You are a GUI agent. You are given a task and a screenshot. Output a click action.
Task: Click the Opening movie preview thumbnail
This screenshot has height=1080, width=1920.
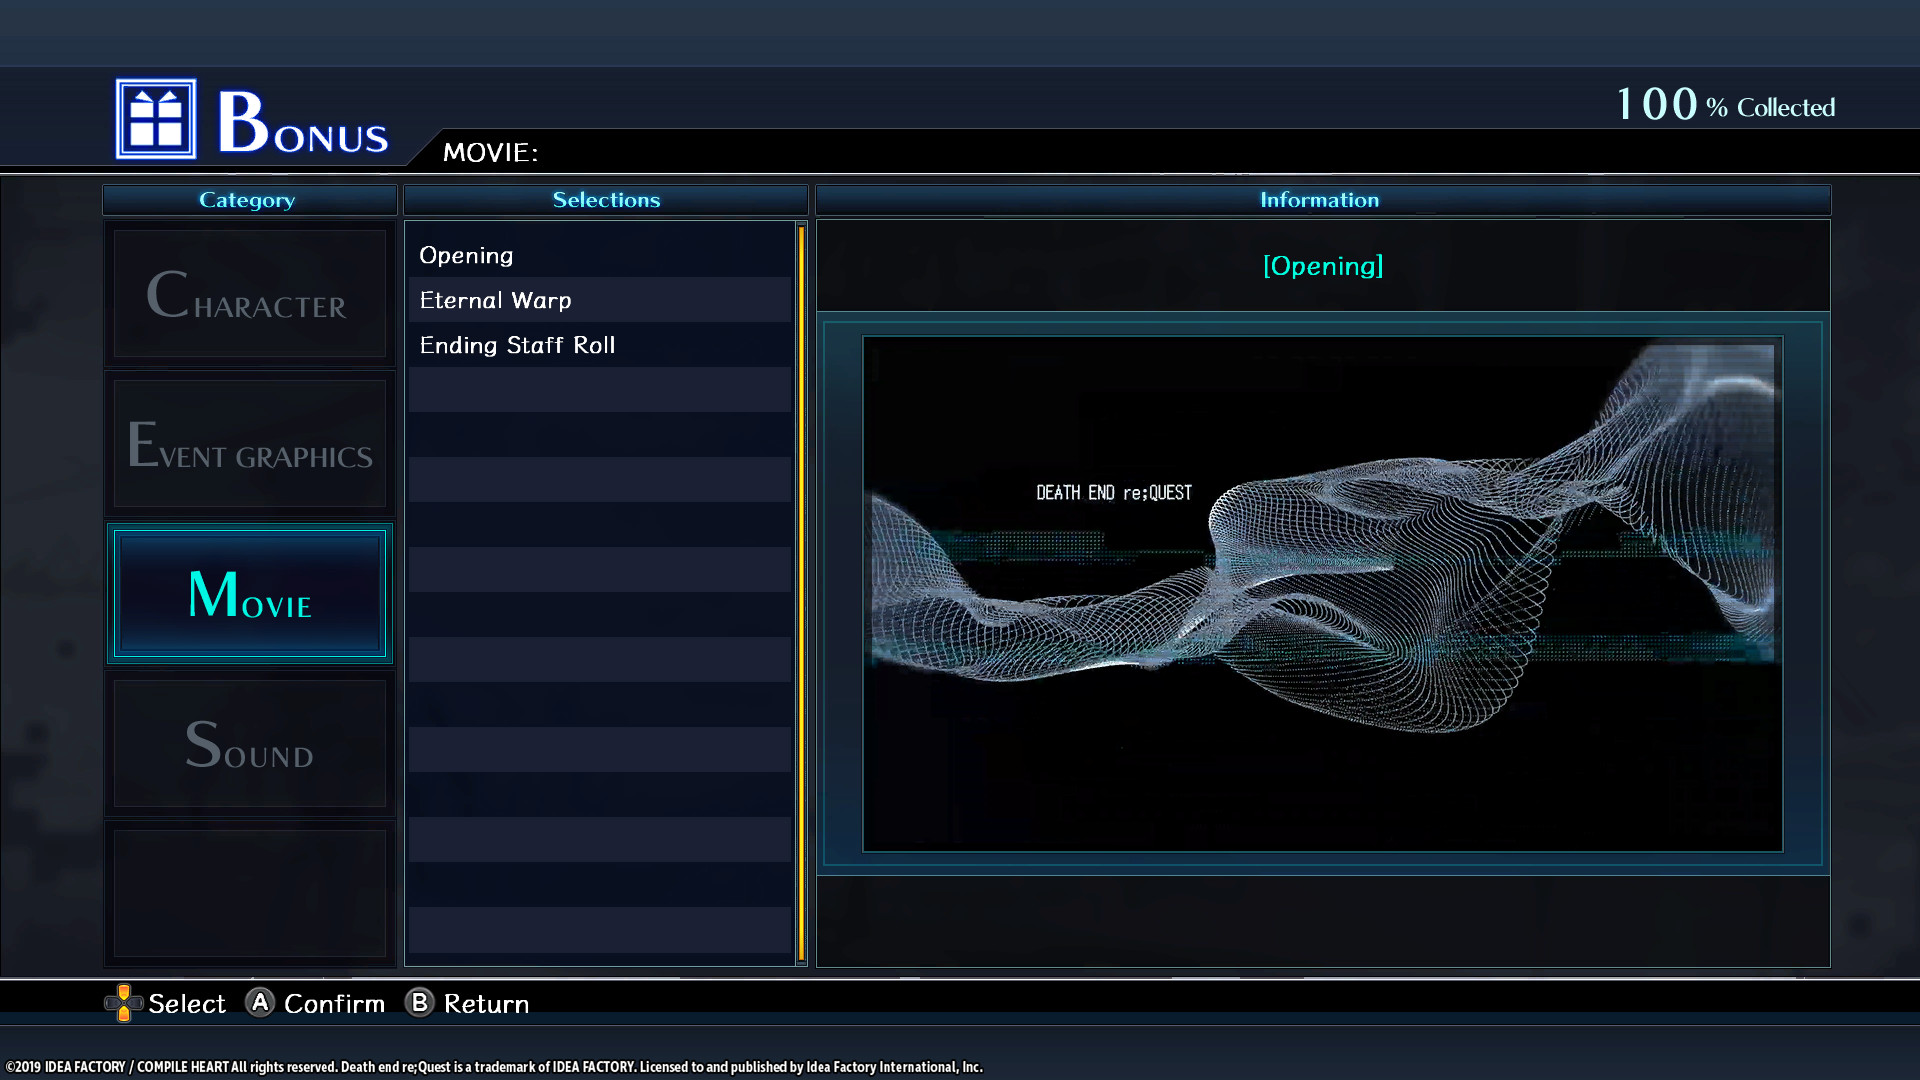(1322, 596)
